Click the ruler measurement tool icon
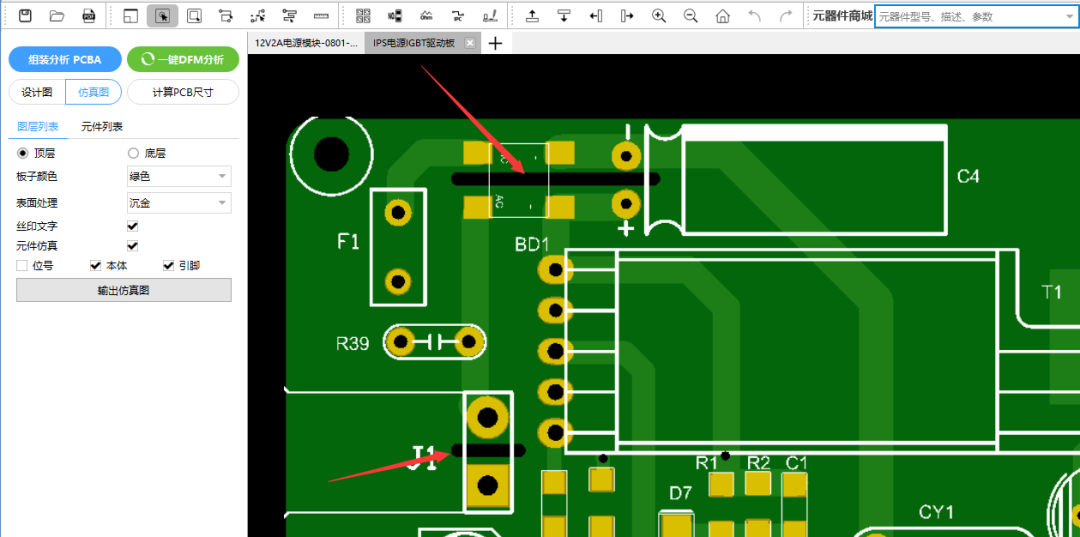Image resolution: width=1080 pixels, height=537 pixels. pos(321,16)
